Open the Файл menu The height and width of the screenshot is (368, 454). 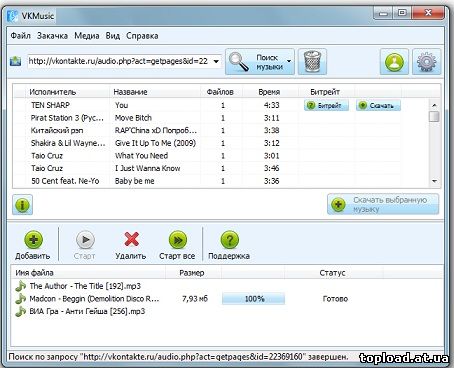click(x=21, y=36)
